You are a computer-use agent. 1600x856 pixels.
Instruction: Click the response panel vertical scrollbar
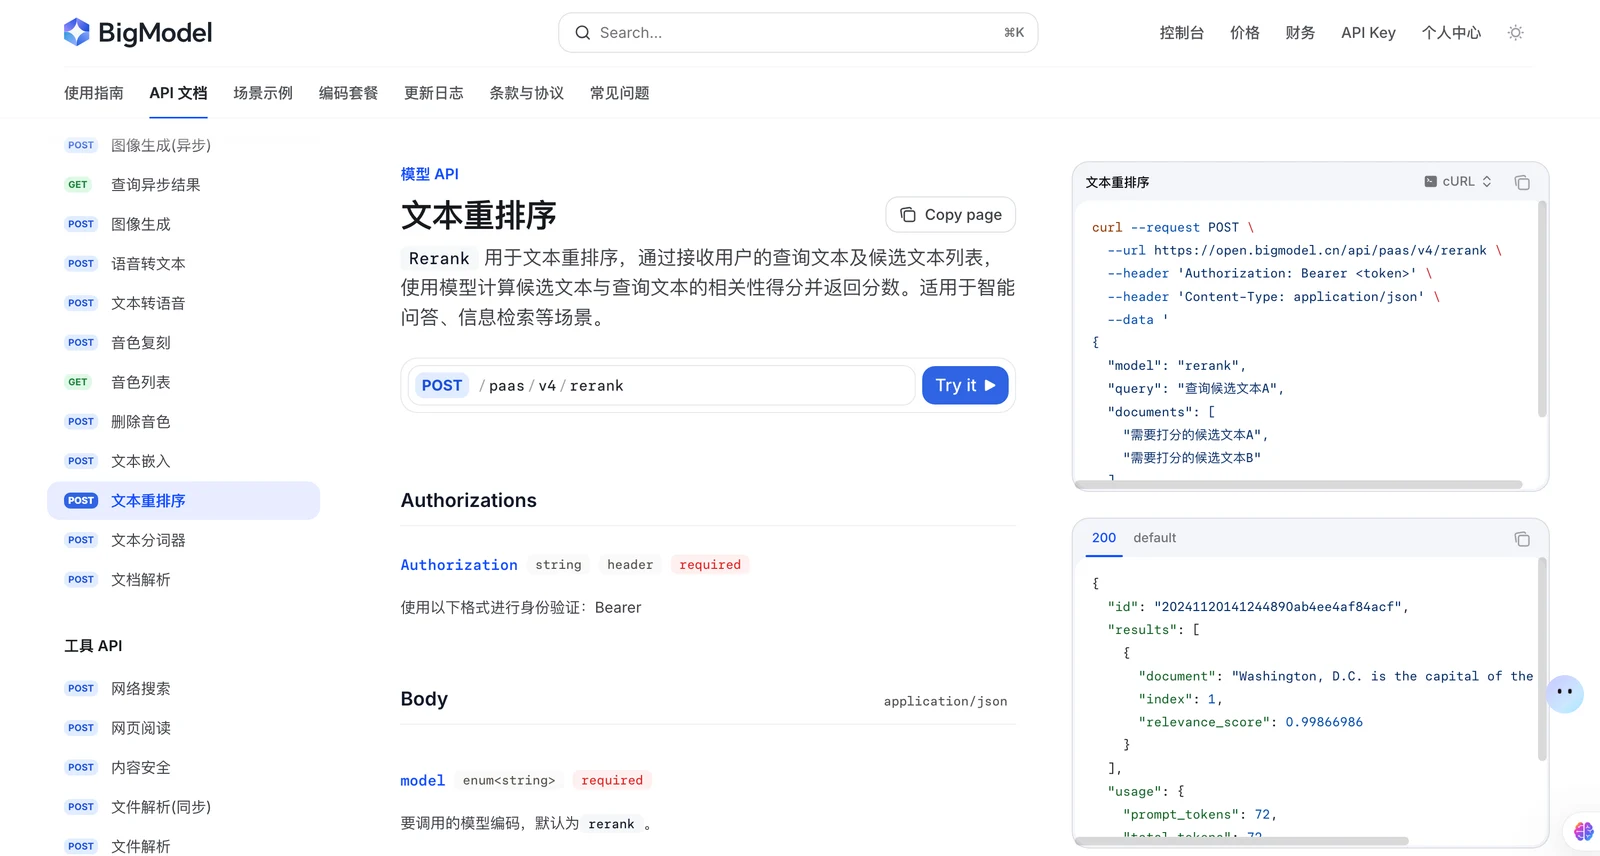point(1542,660)
